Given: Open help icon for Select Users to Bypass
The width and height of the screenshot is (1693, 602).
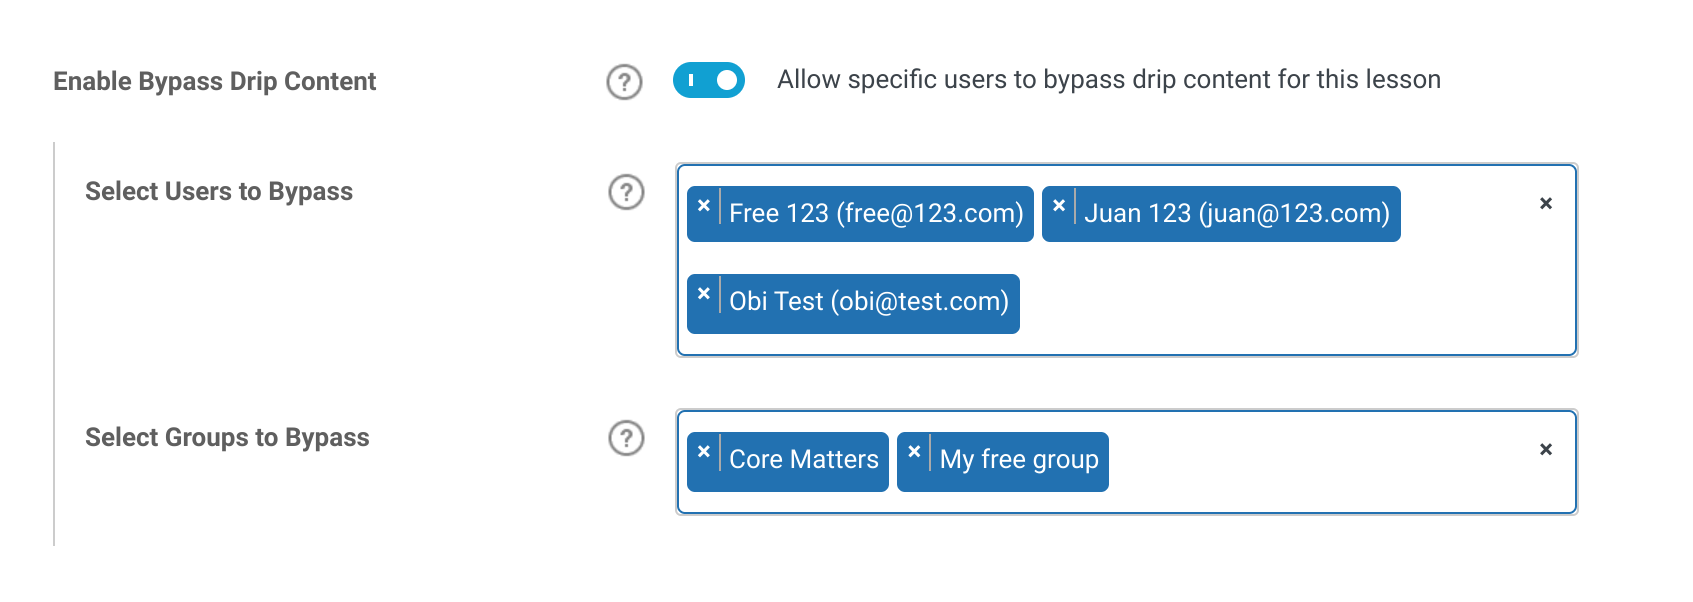Looking at the screenshot, I should click(x=627, y=192).
